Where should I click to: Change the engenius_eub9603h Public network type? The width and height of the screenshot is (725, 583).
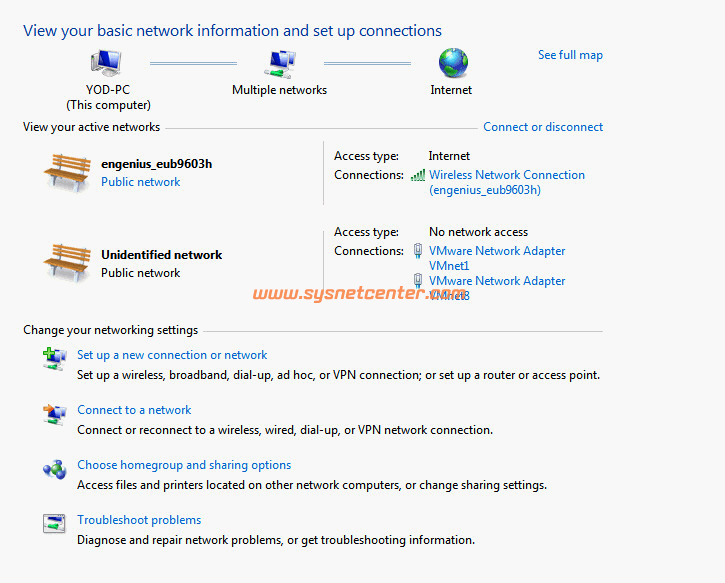(141, 182)
